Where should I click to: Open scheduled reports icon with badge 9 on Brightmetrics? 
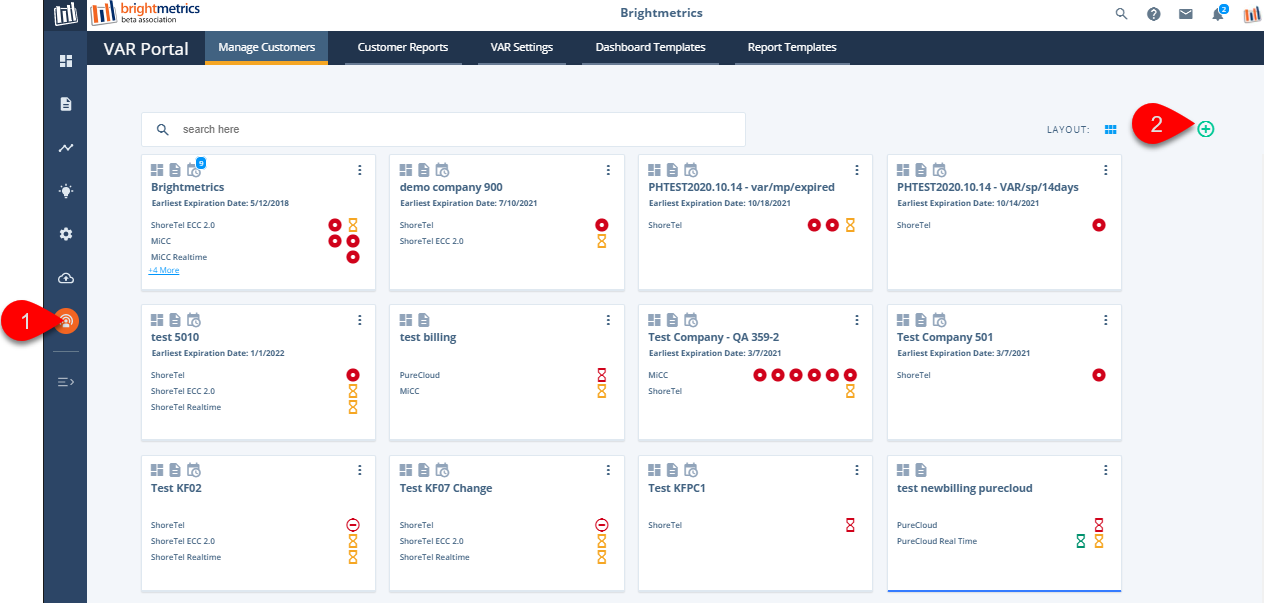coord(193,169)
